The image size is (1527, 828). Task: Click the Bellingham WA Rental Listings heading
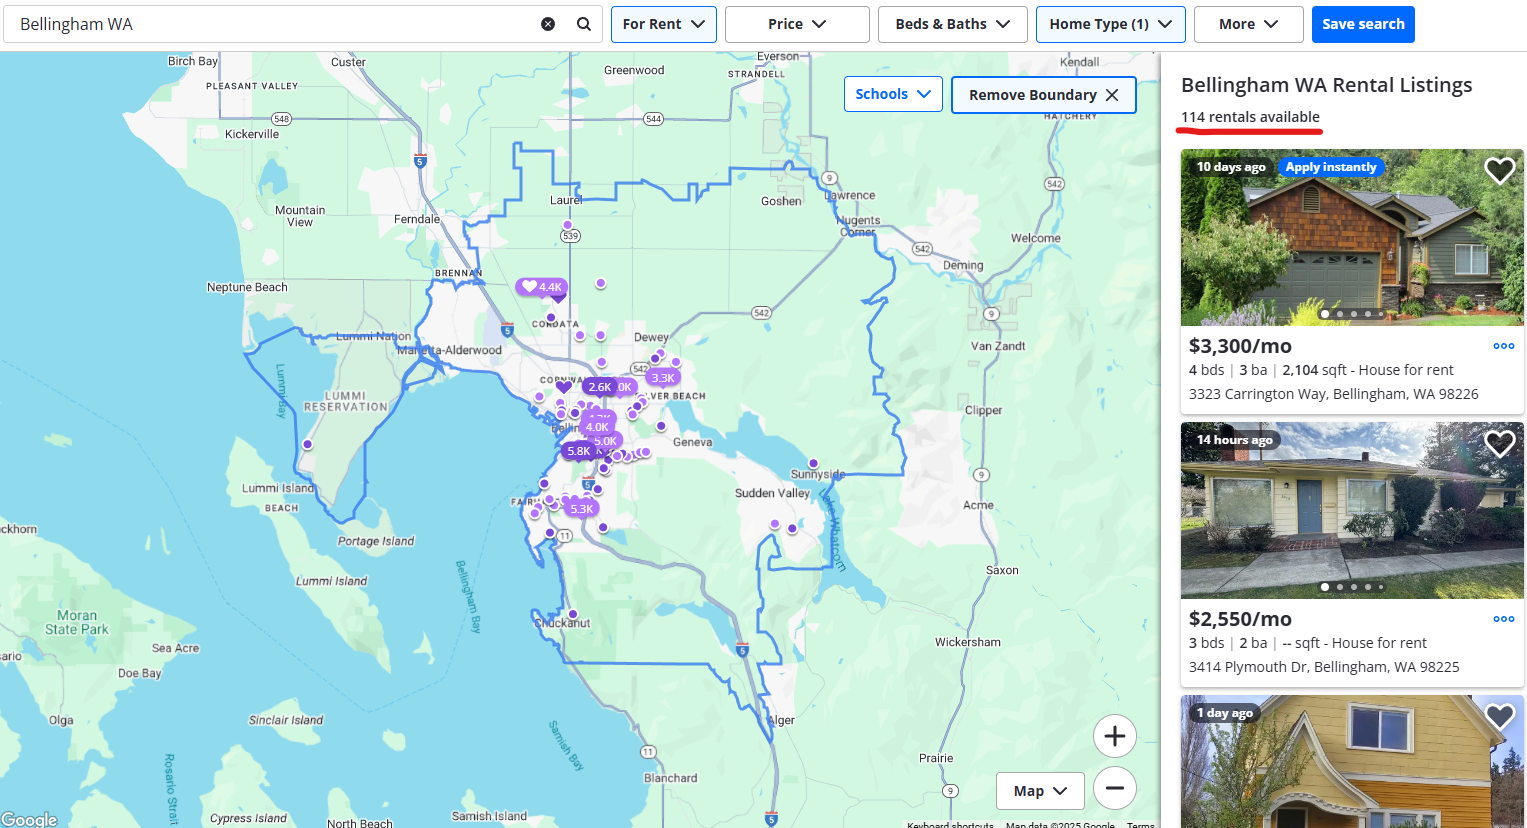[x=1326, y=85]
